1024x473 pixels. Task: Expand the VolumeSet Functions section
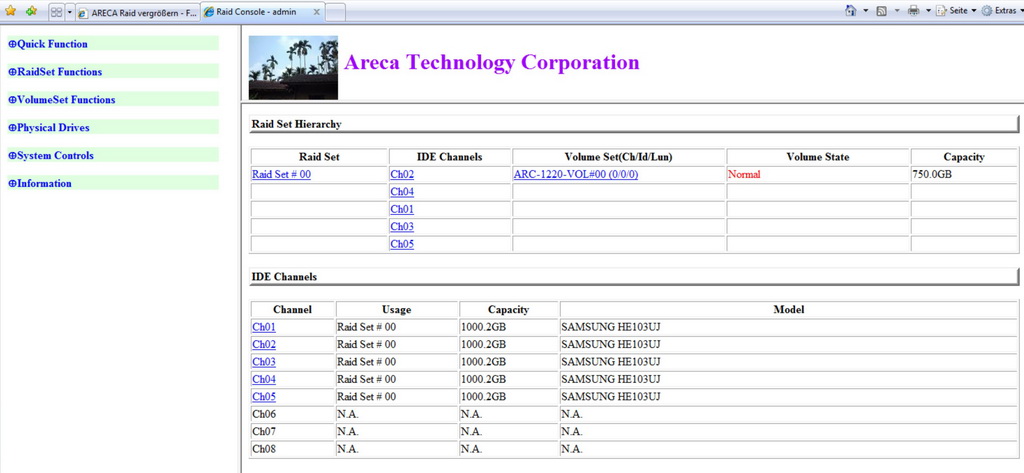61,100
